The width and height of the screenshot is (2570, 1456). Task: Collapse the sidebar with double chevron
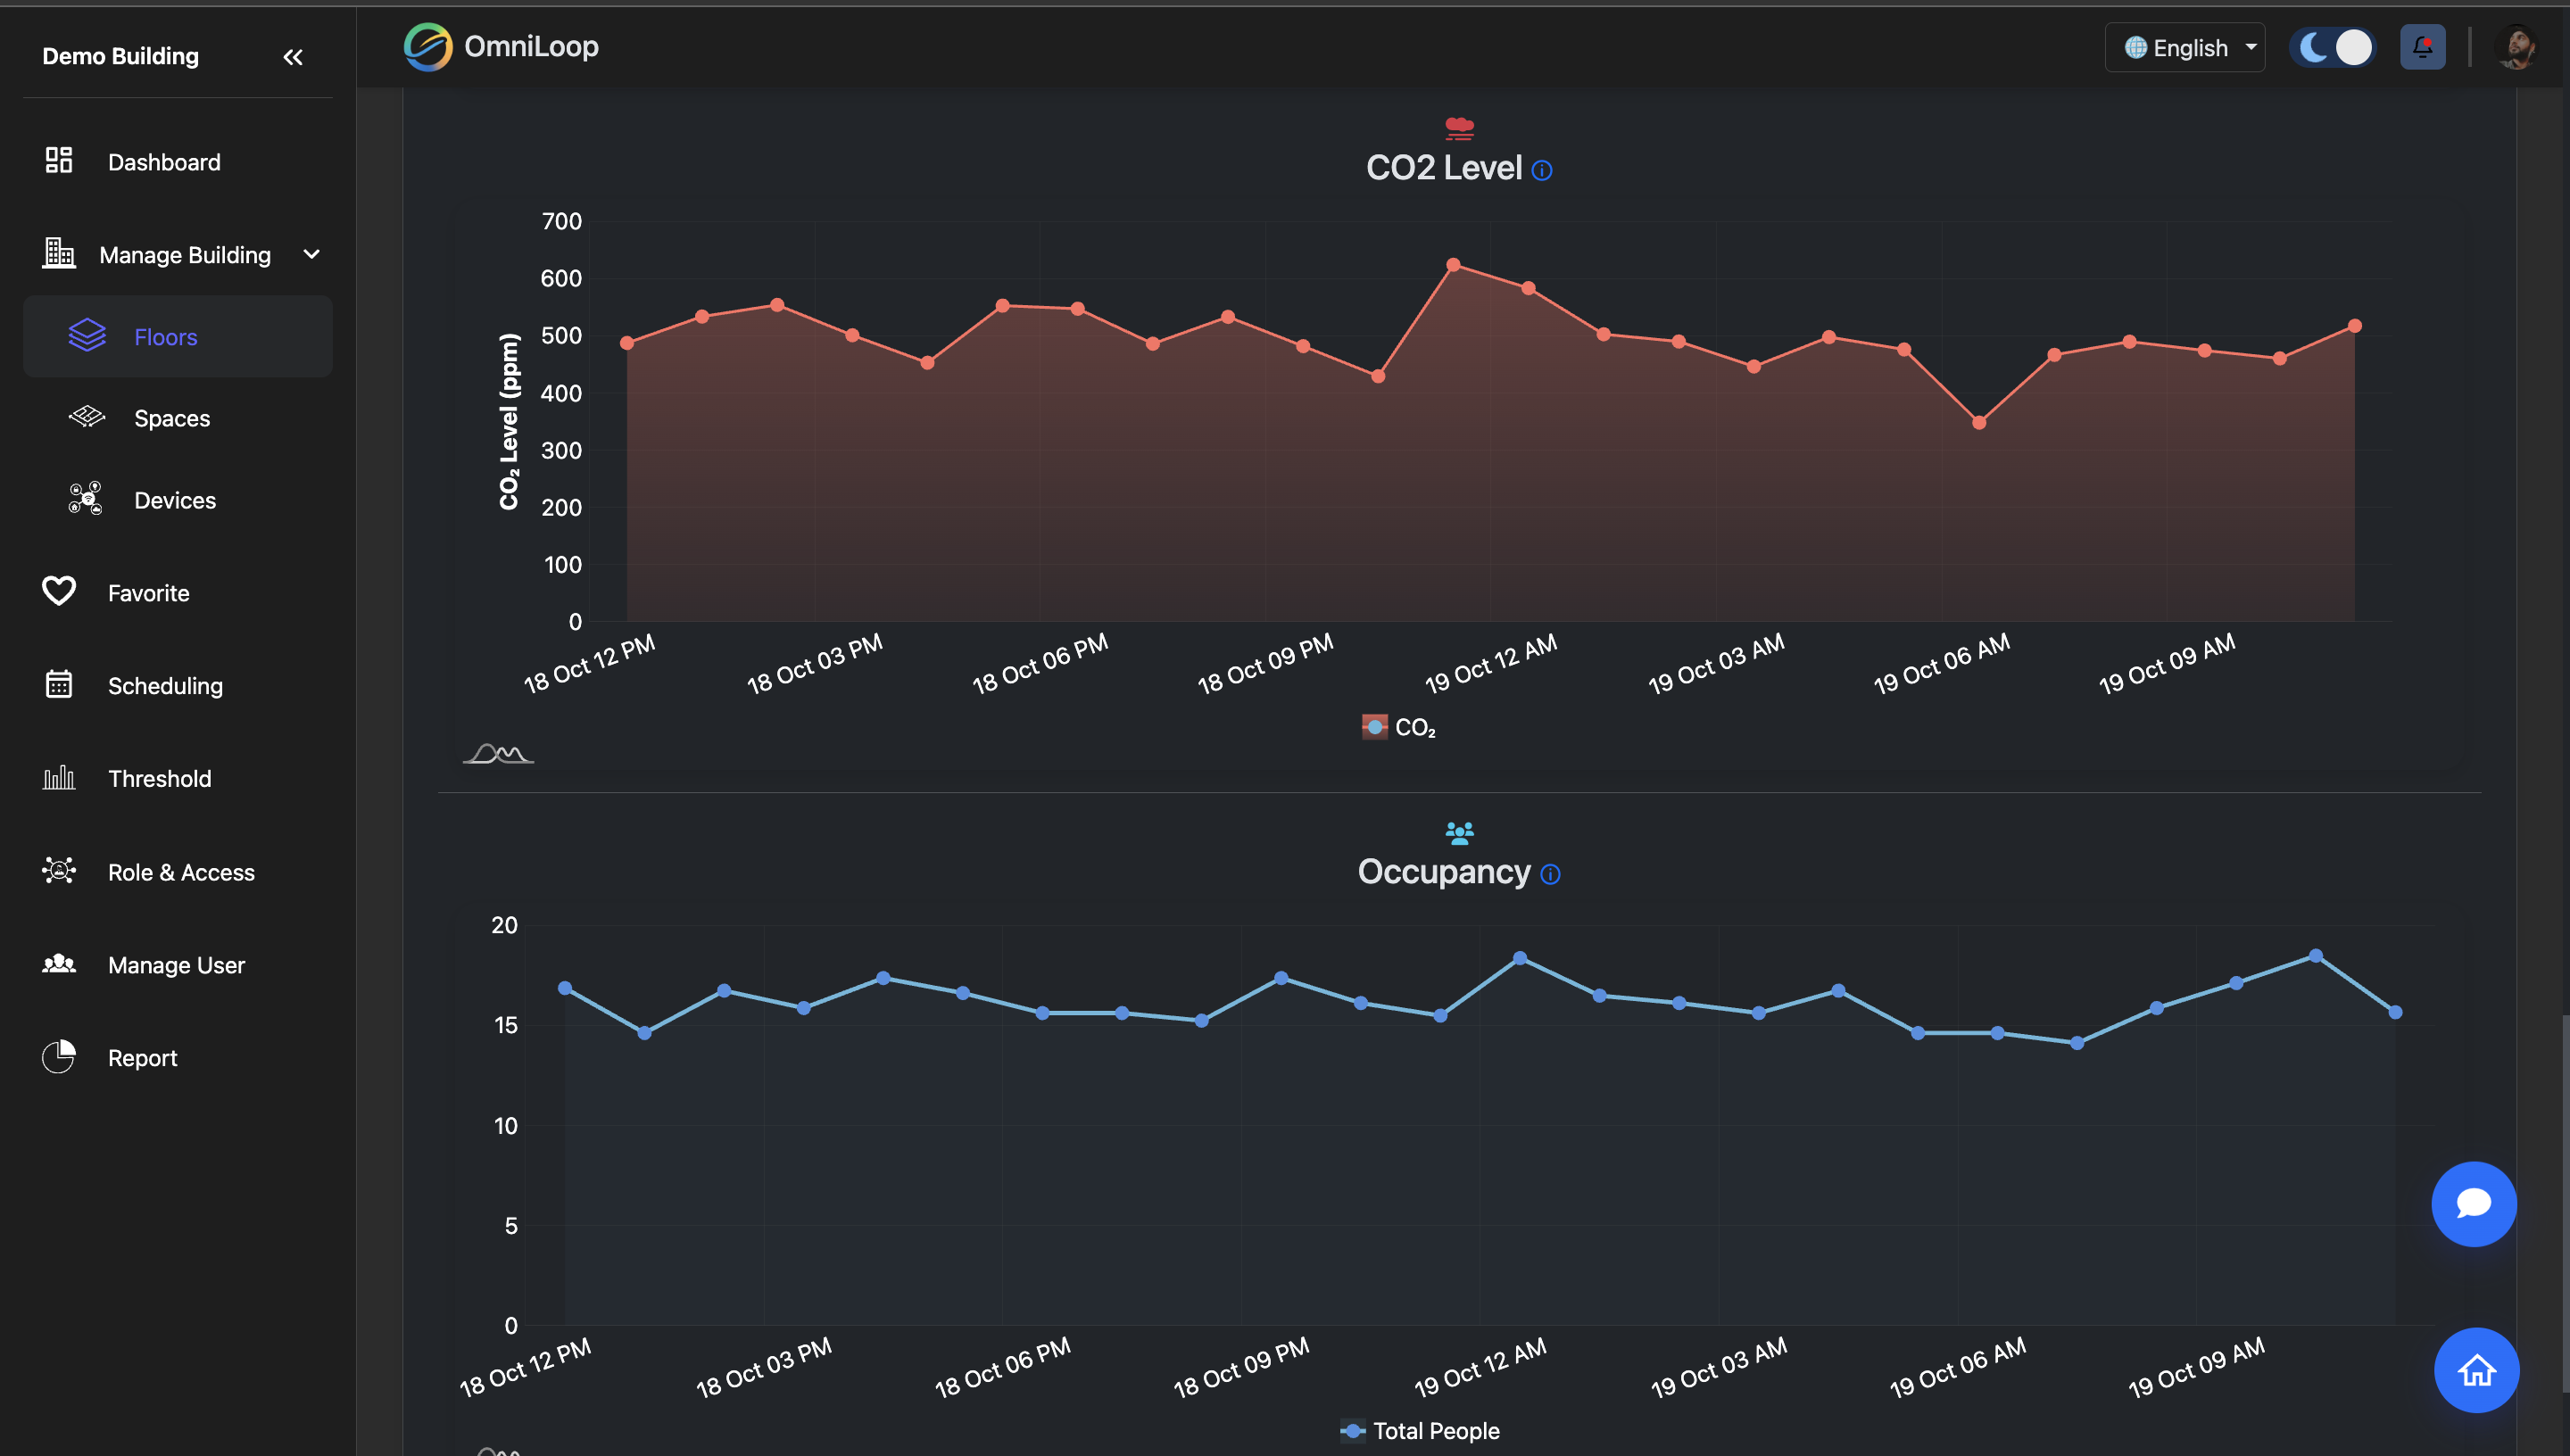(x=292, y=57)
